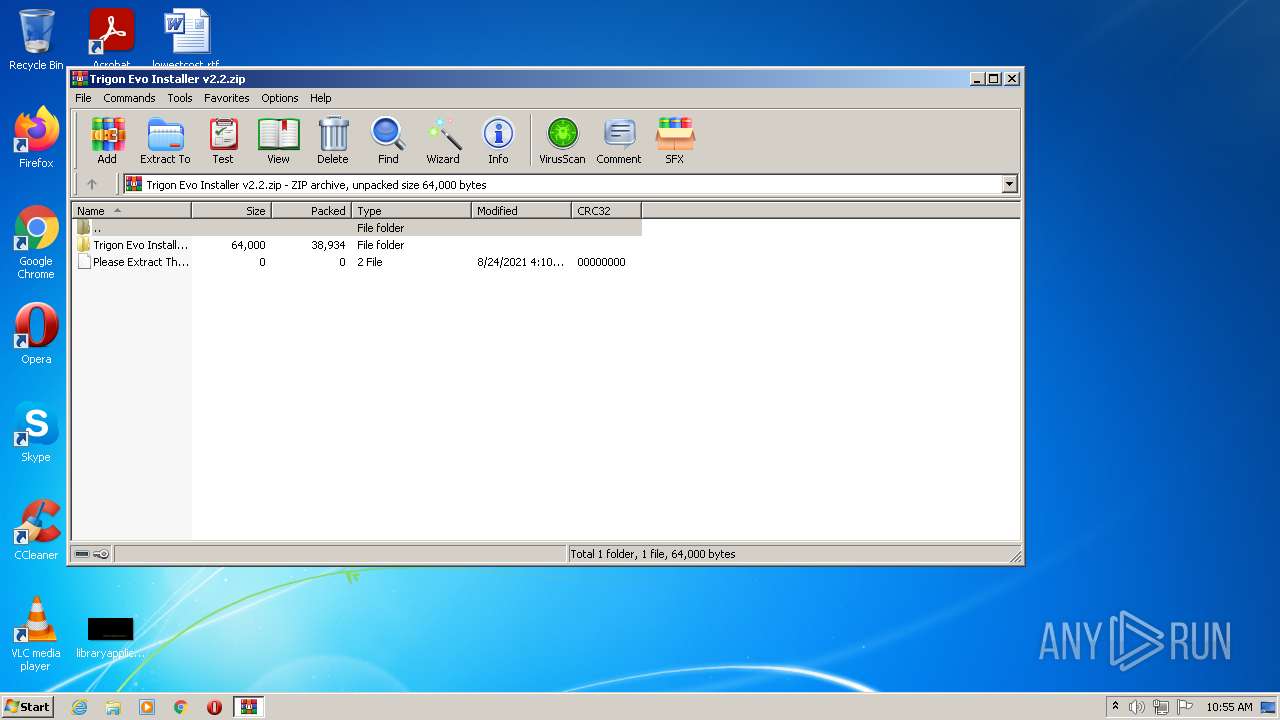
Task: Click the status bar total summary text
Action: coord(652,554)
